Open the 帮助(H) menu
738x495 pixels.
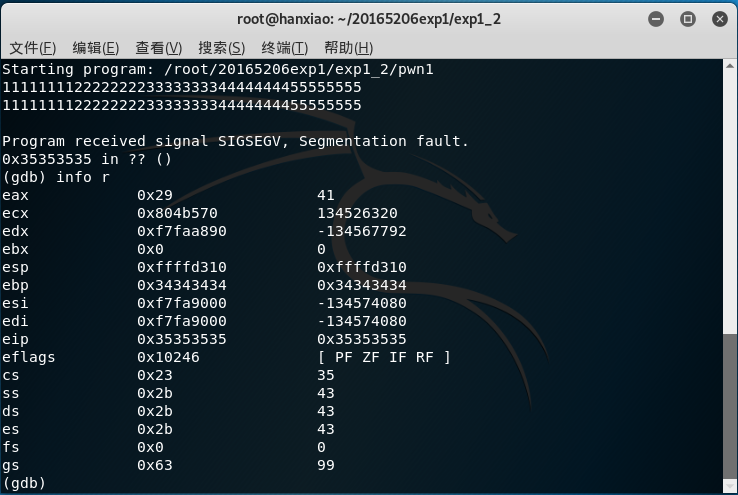tap(349, 48)
